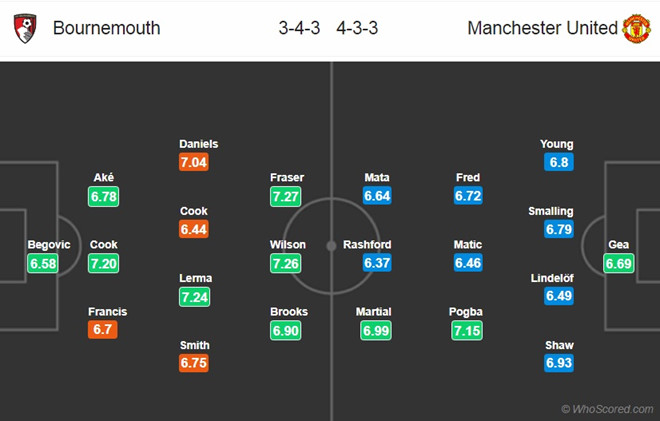
Task: Select the 3-4-3 formation label
Action: point(299,28)
